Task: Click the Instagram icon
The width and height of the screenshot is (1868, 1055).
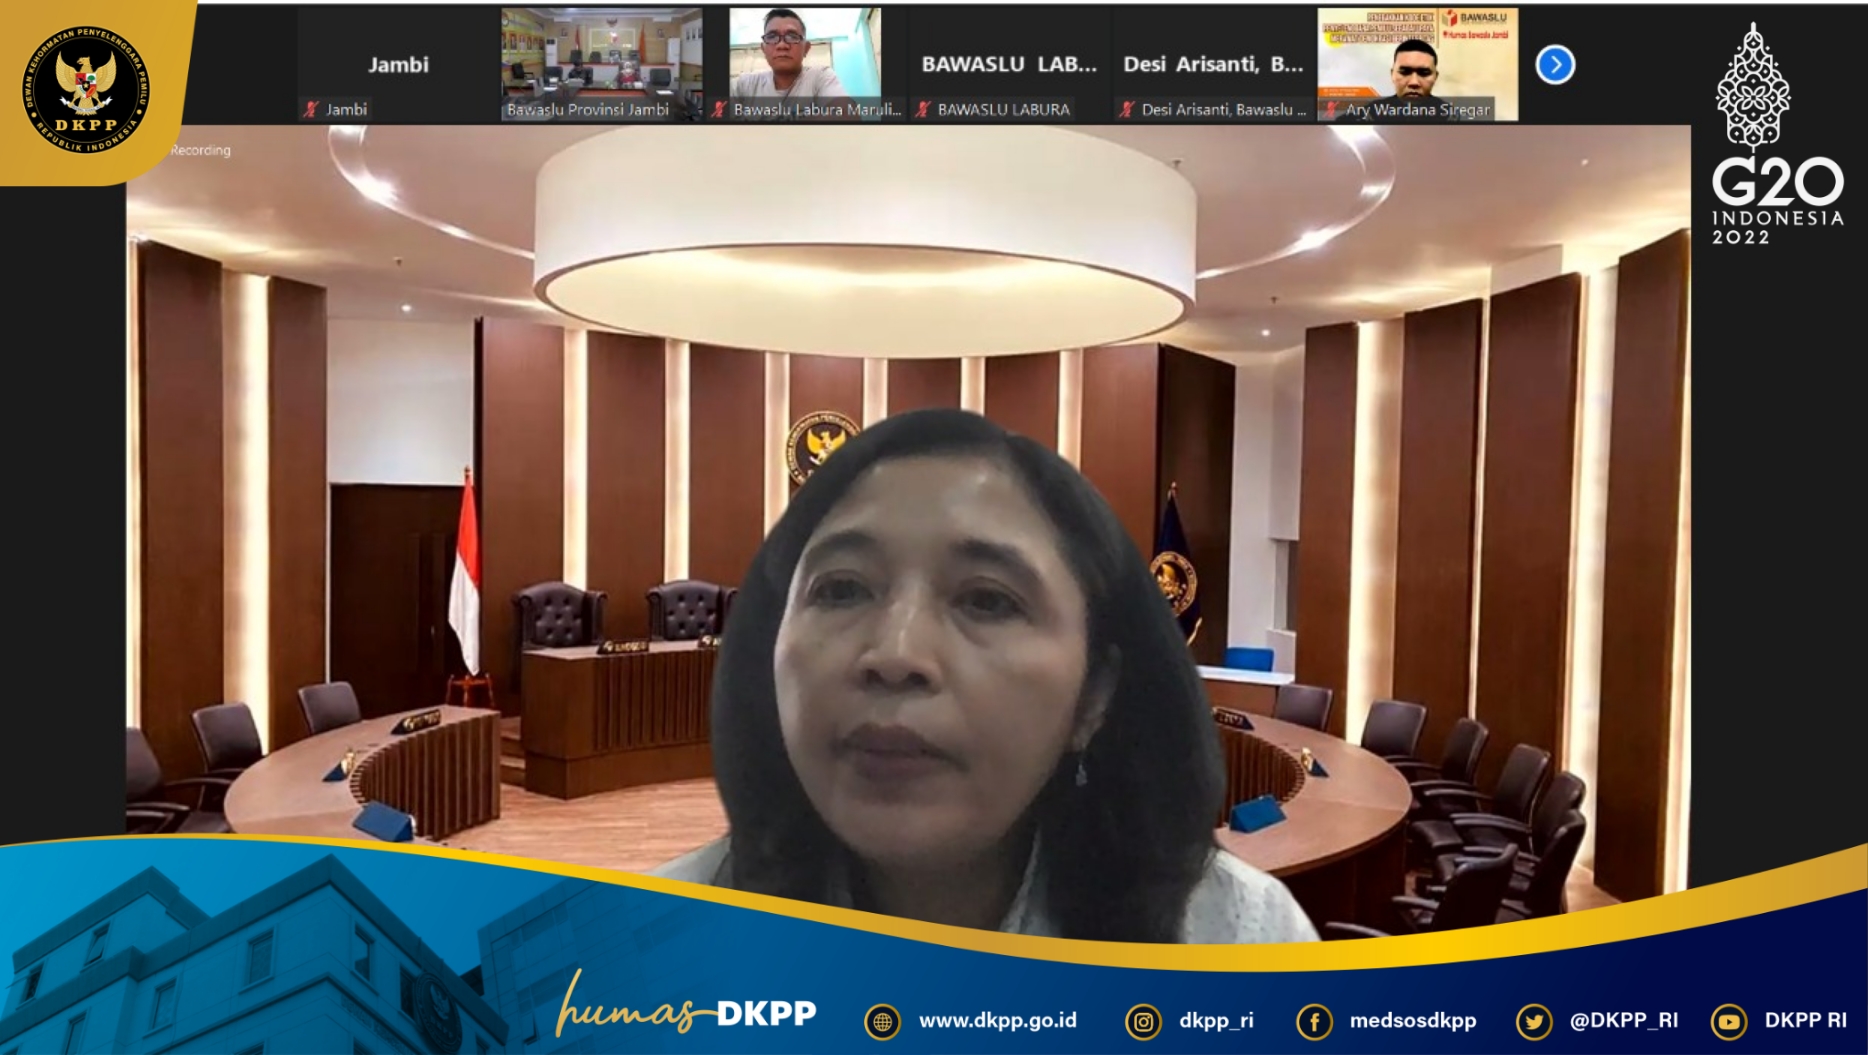Action: pyautogui.click(x=1143, y=1022)
